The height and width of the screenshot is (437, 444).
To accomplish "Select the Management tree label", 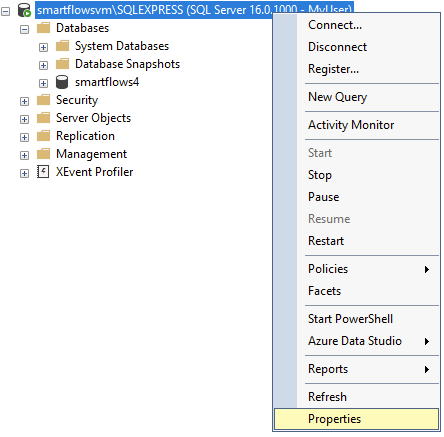I will [91, 154].
